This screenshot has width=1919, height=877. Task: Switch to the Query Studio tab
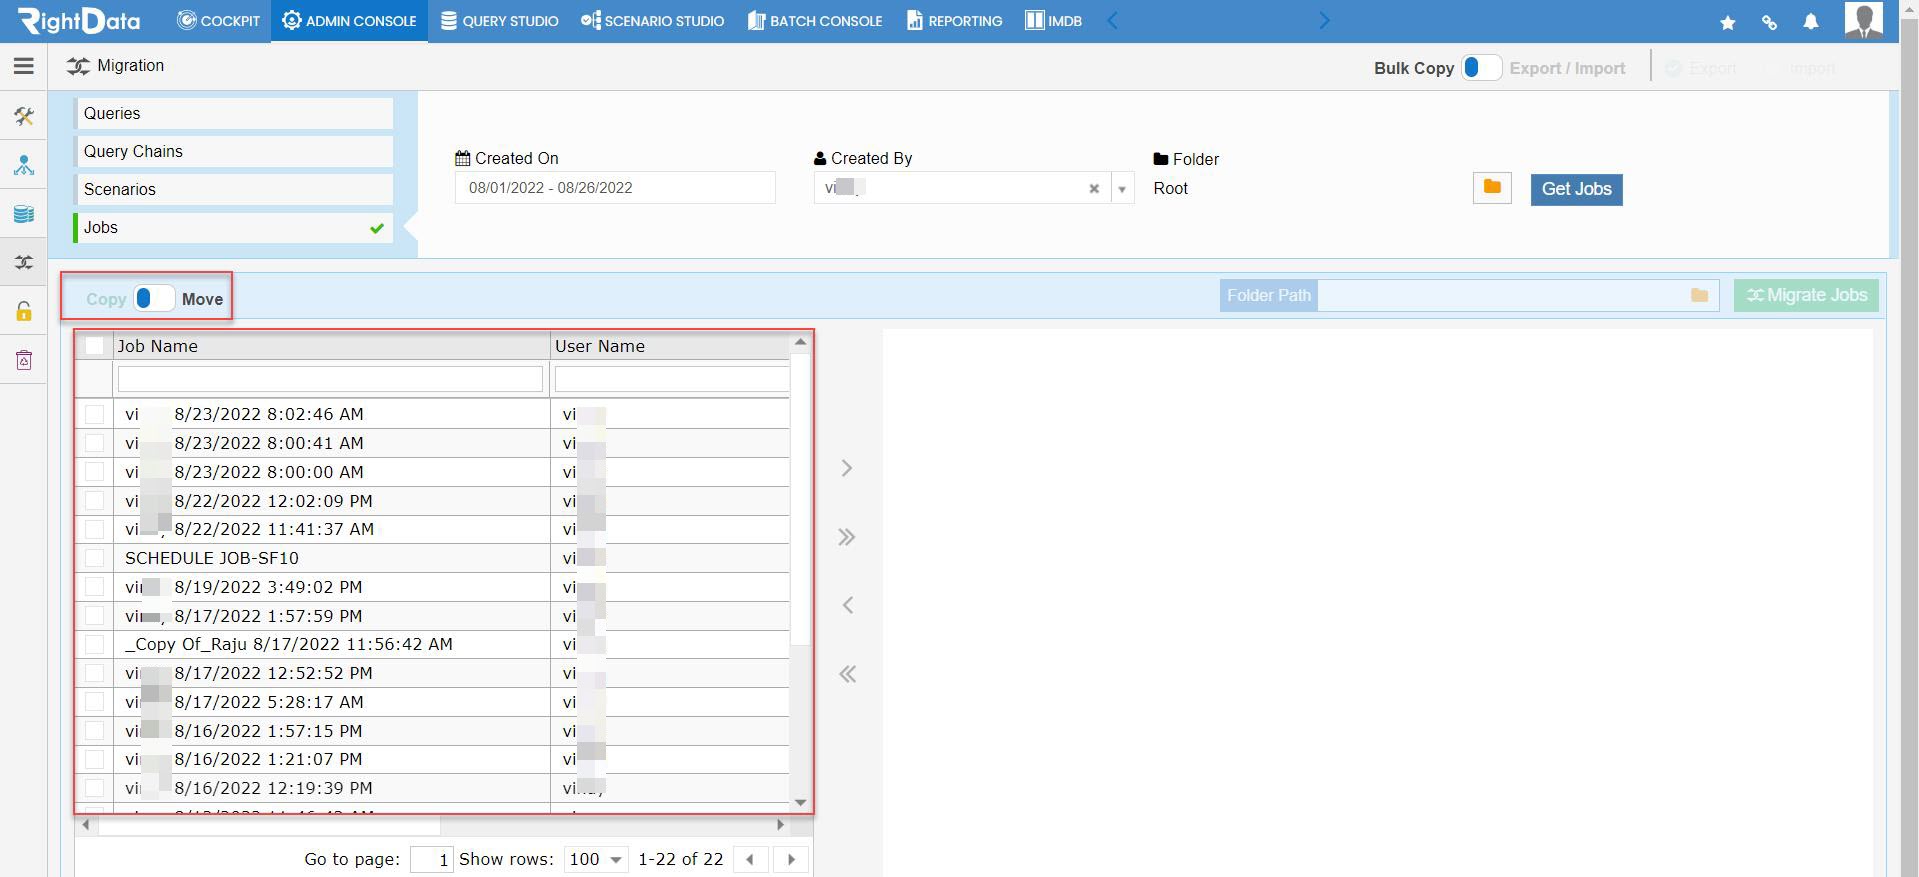[x=500, y=21]
